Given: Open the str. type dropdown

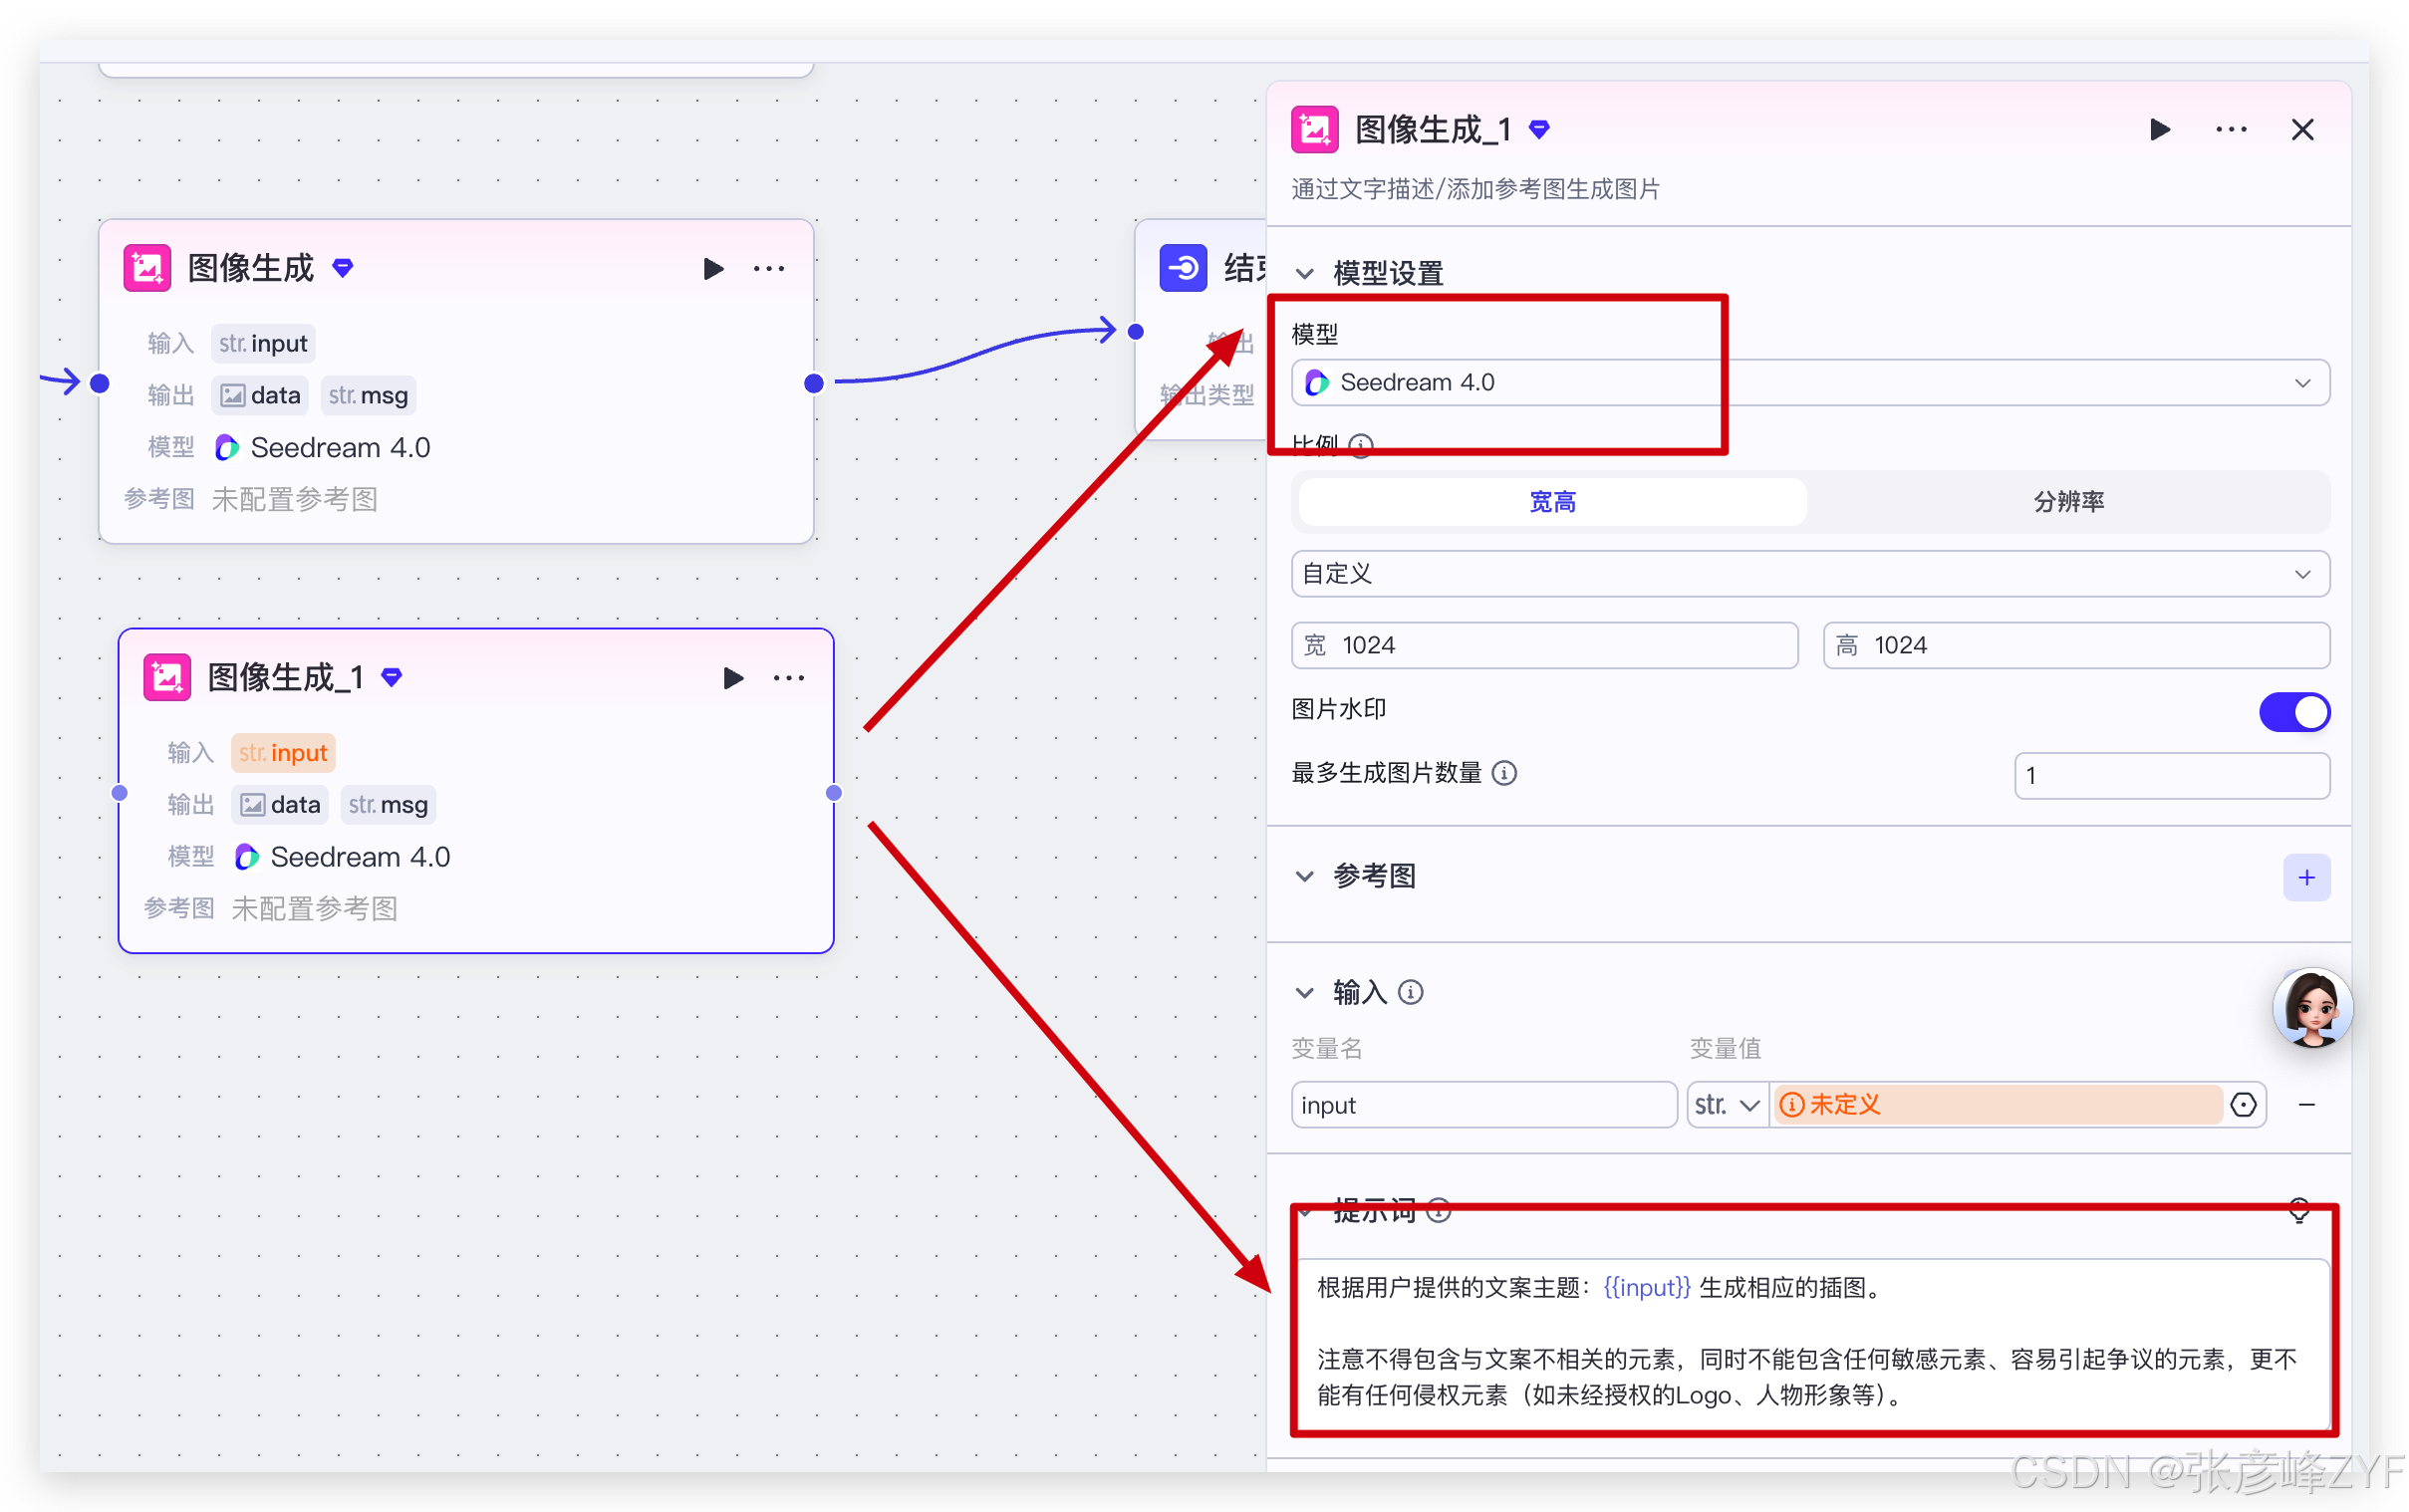Looking at the screenshot, I should click(x=1726, y=1105).
